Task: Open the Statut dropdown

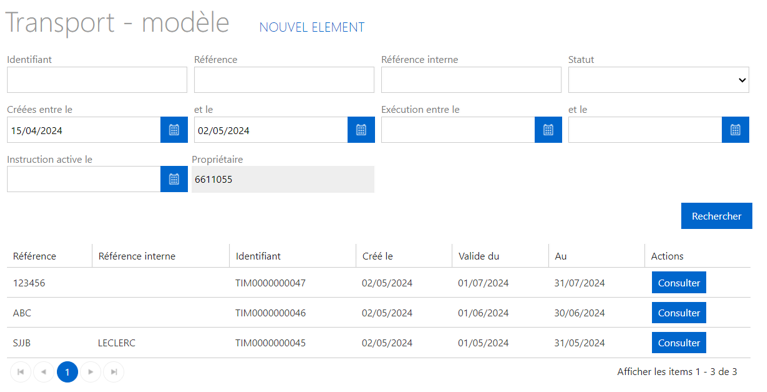Action: tap(658, 80)
